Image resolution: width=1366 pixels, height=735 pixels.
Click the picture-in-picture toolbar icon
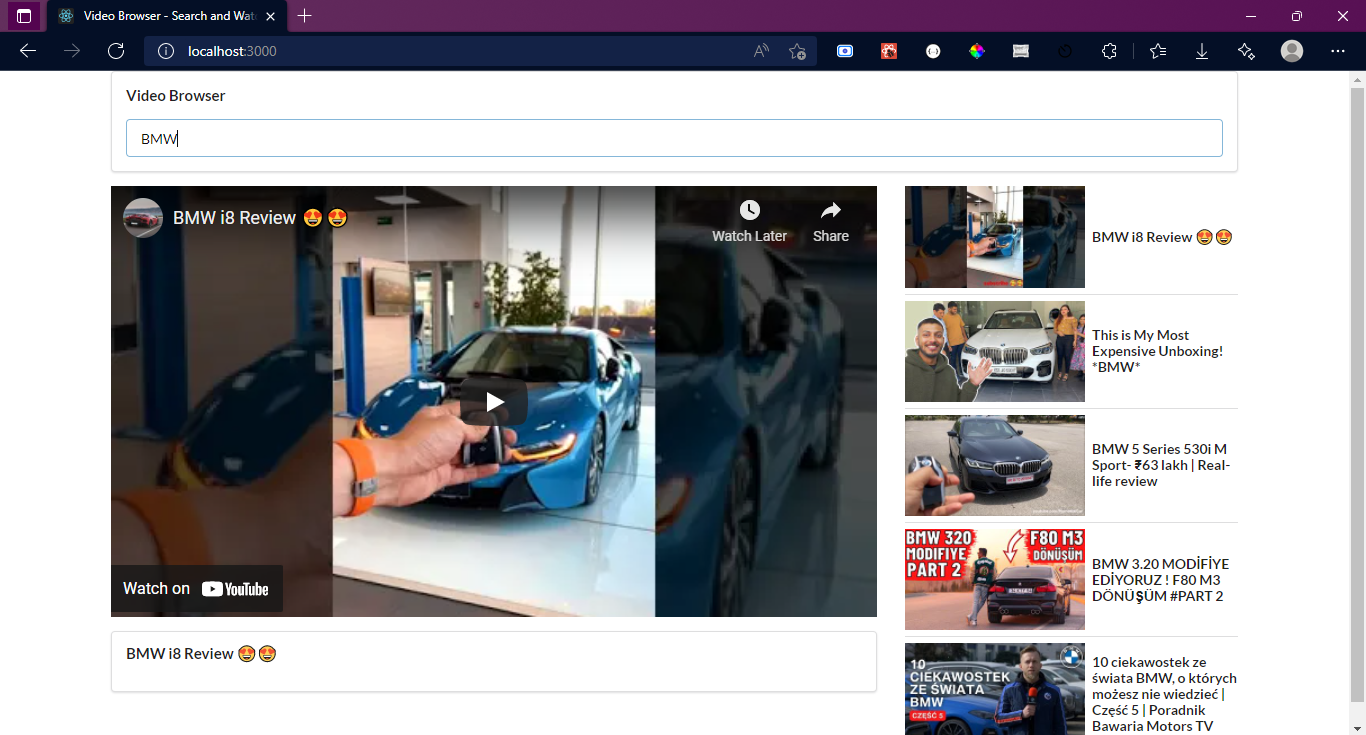845,50
